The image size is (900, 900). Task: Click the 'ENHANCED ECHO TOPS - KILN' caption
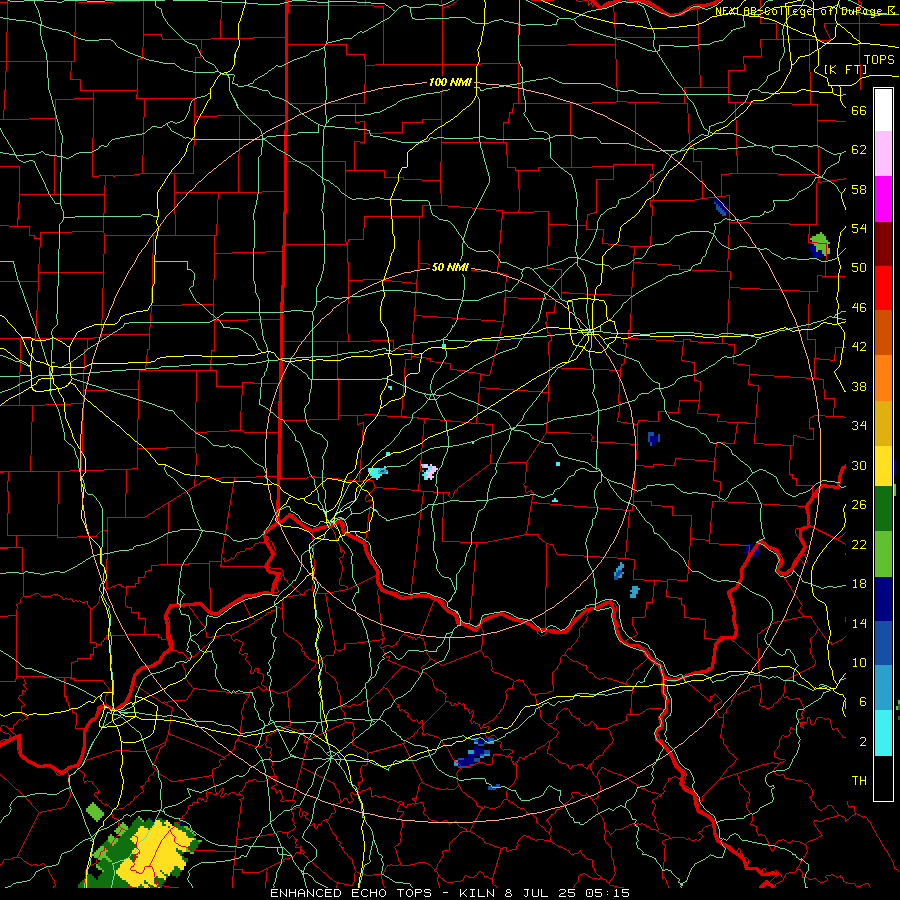click(x=382, y=893)
